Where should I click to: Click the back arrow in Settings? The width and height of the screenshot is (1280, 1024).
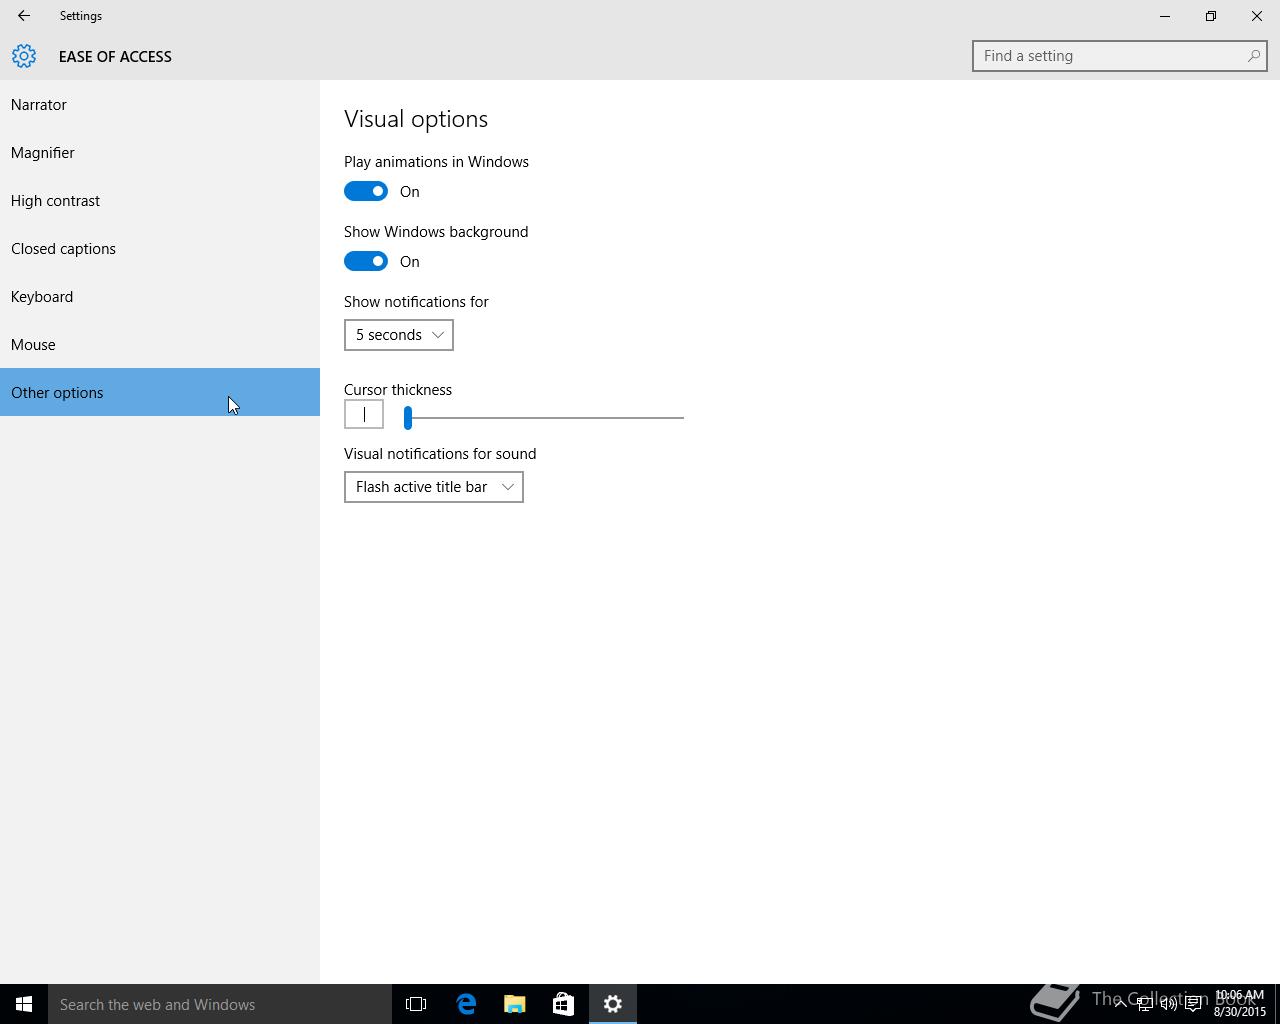pyautogui.click(x=24, y=16)
